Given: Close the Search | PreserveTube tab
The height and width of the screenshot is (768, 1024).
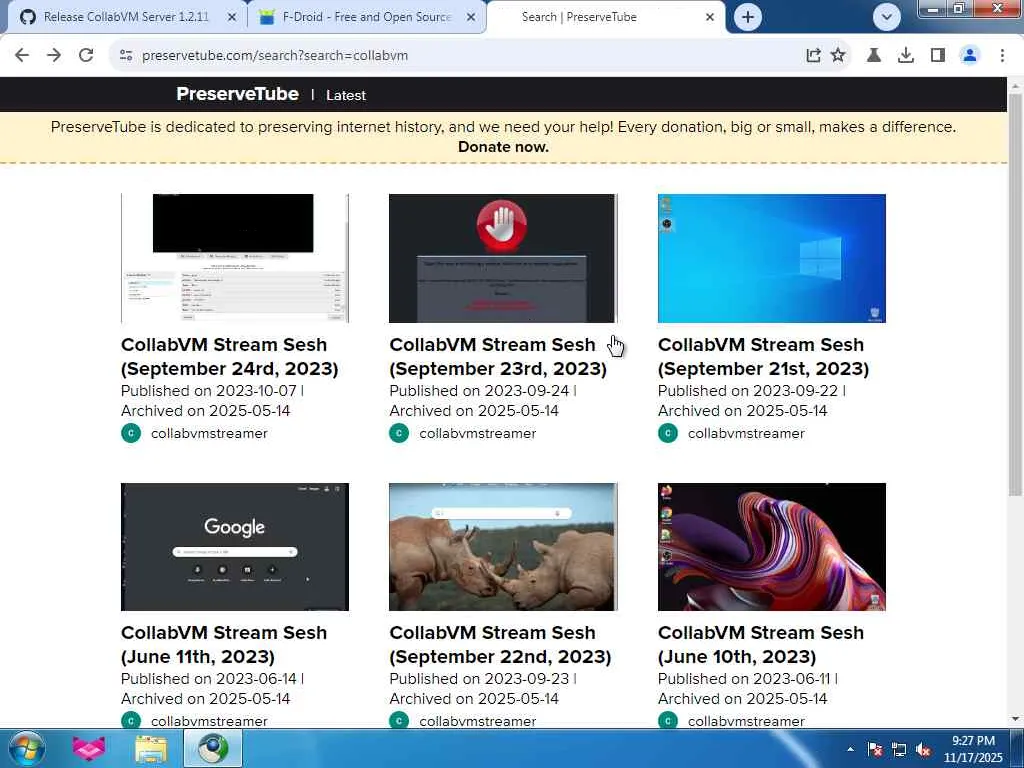Looking at the screenshot, I should (710, 18).
